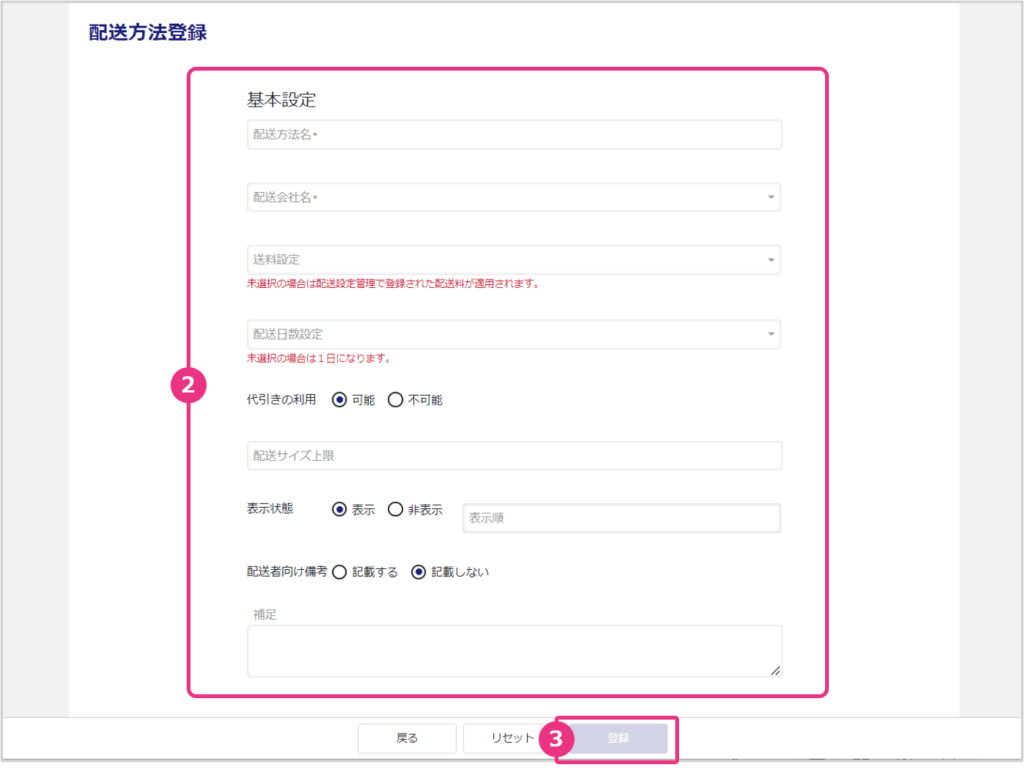Viewport: 1024px width, 768px height.
Task: Click the 配送サイズ上限 input field
Action: coord(514,456)
